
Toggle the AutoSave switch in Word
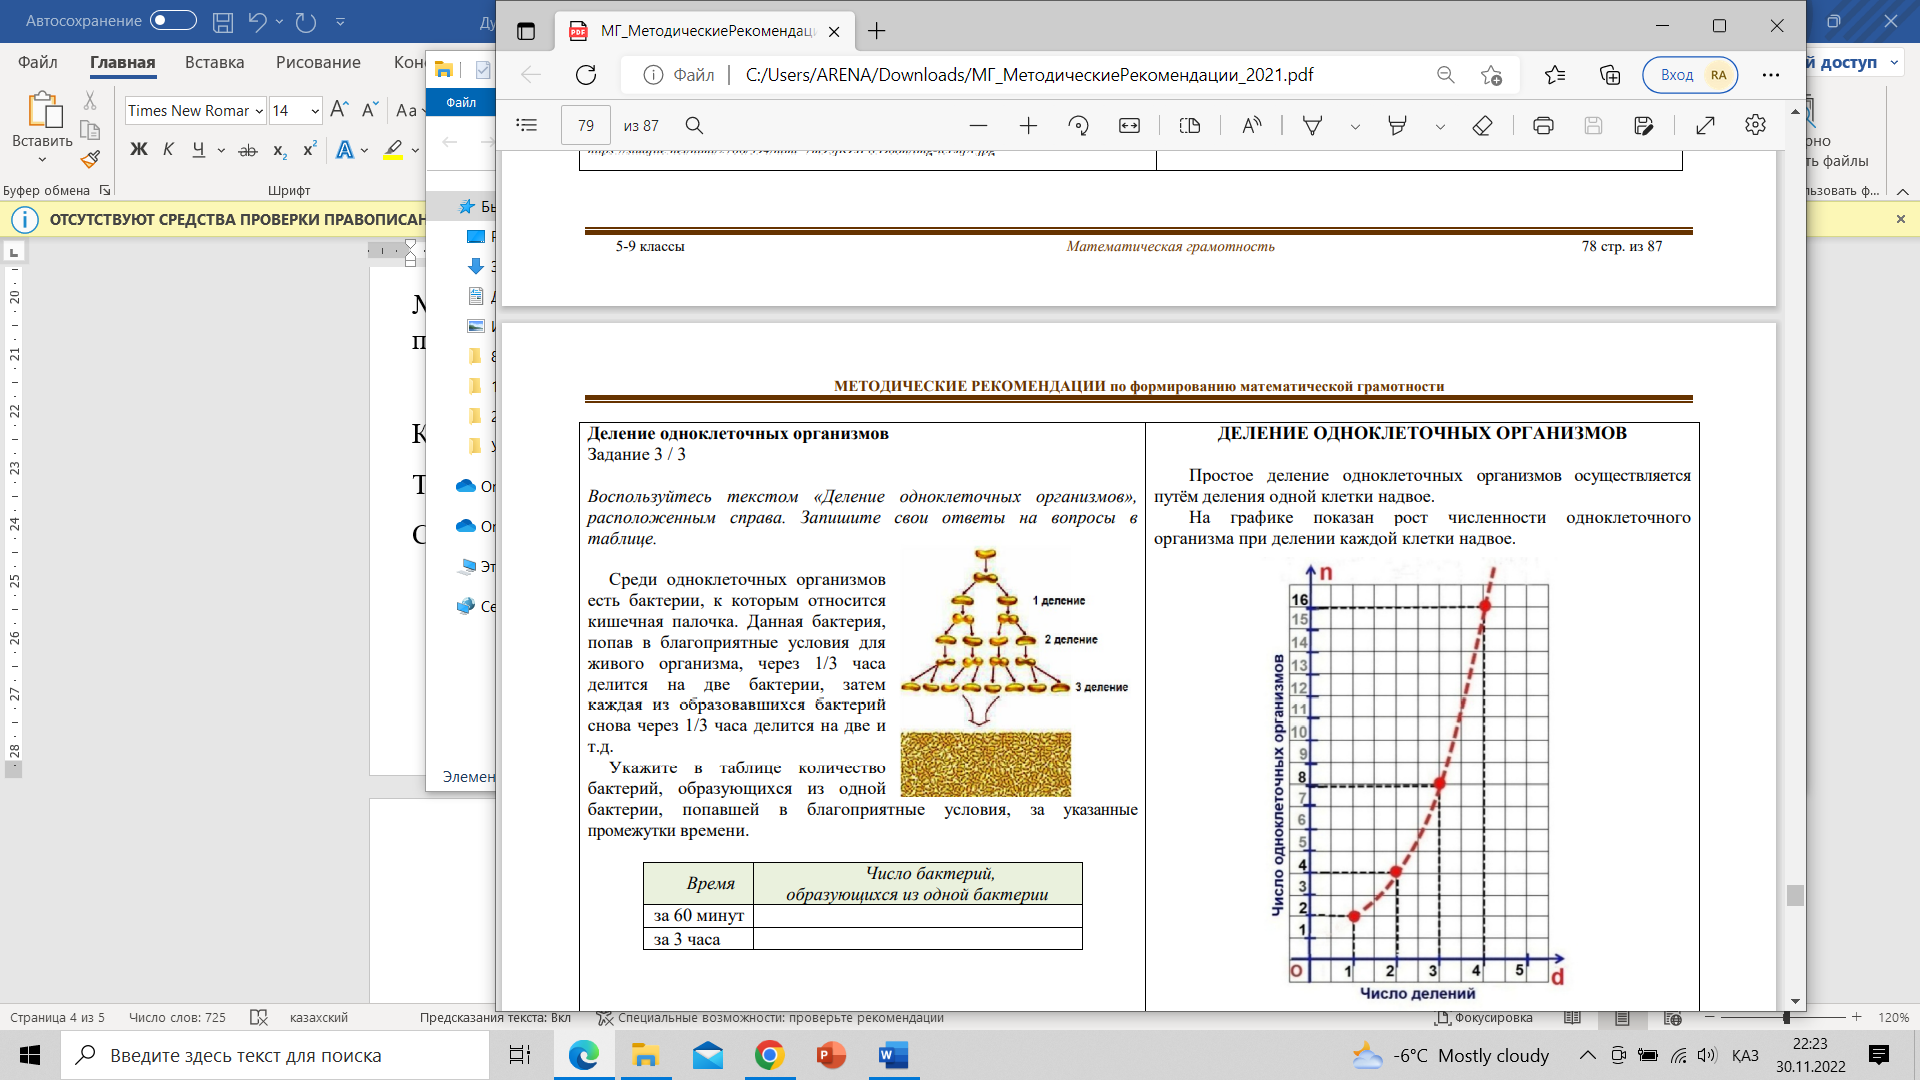(173, 20)
